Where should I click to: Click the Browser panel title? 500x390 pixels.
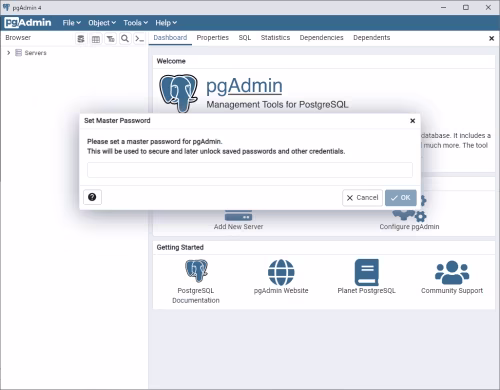click(x=18, y=38)
